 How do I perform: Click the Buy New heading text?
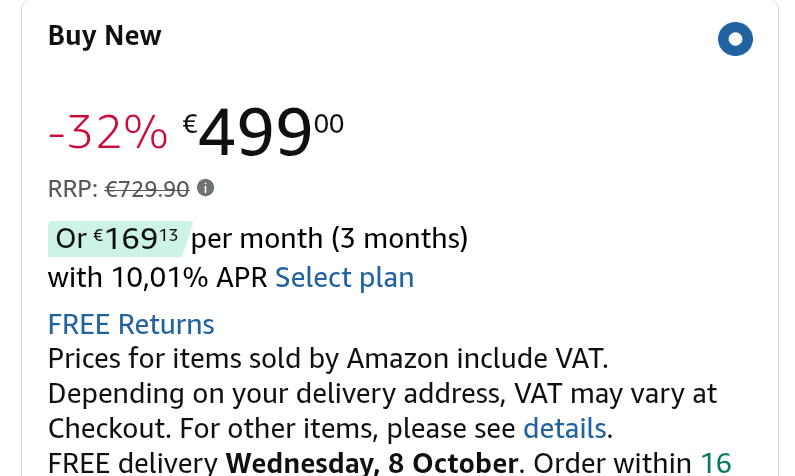pos(104,36)
